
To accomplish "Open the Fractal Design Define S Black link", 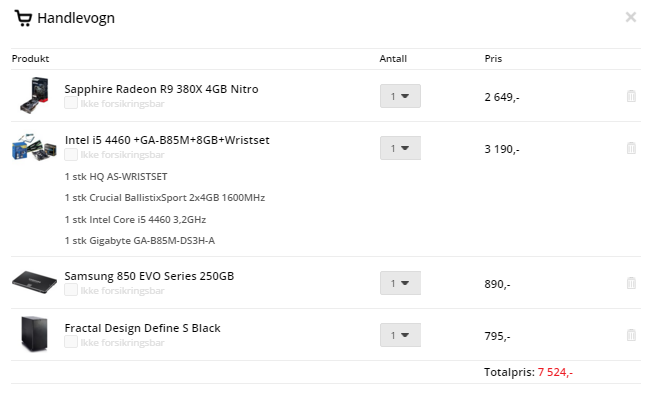I will [x=142, y=328].
